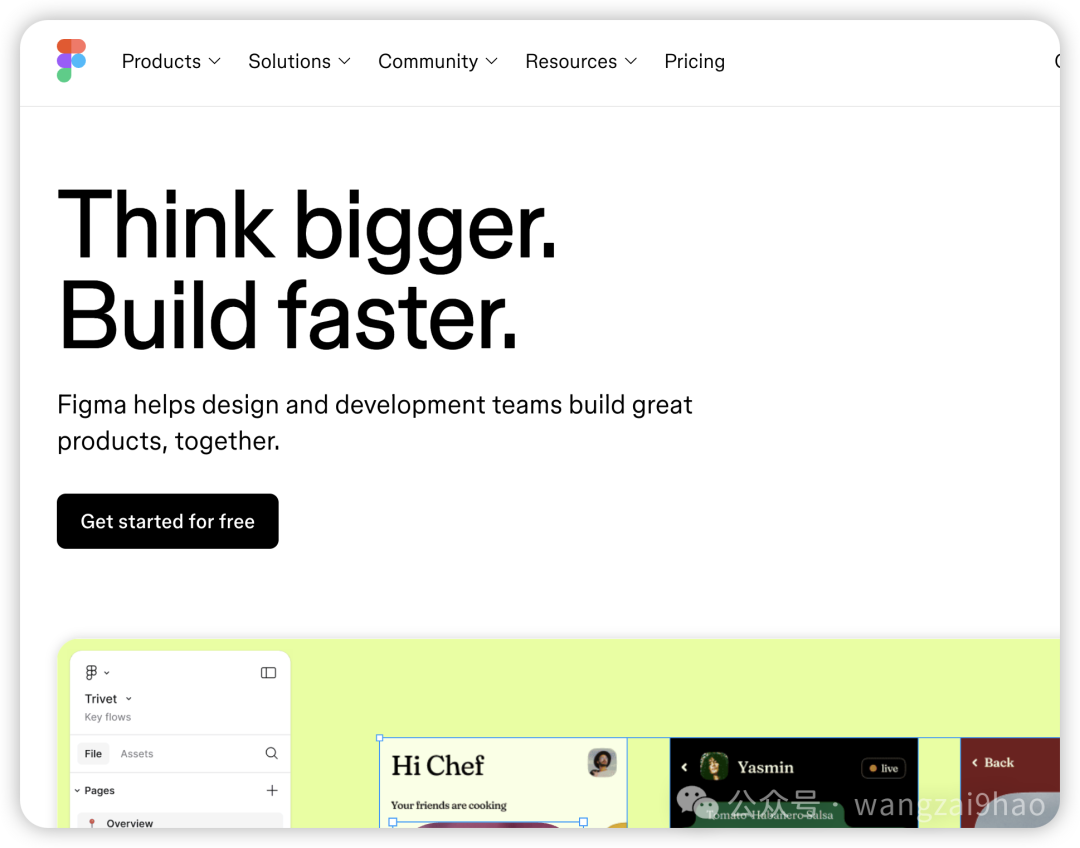This screenshot has width=1080, height=848.
Task: Click Yasmin's profile avatar
Action: pyautogui.click(x=714, y=766)
